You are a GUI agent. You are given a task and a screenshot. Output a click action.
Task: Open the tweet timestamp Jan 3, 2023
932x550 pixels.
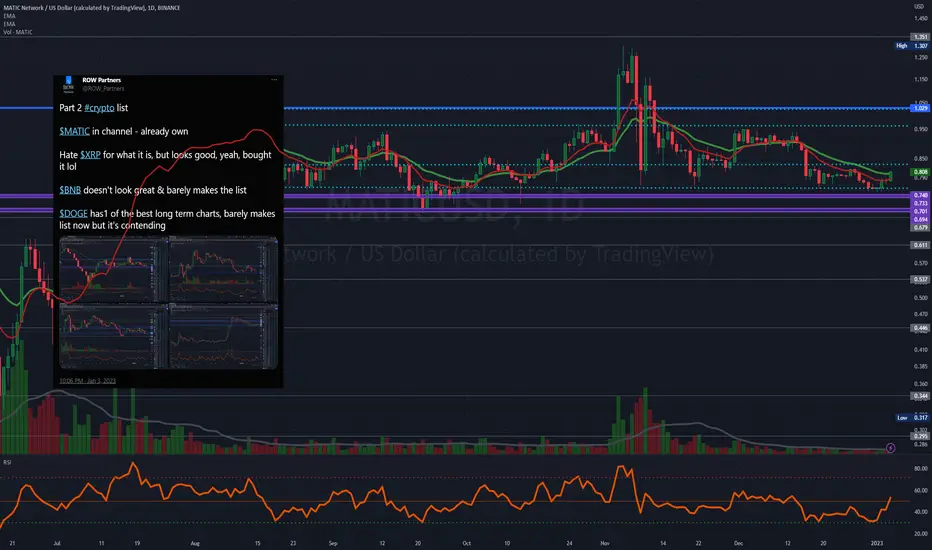[87, 381]
